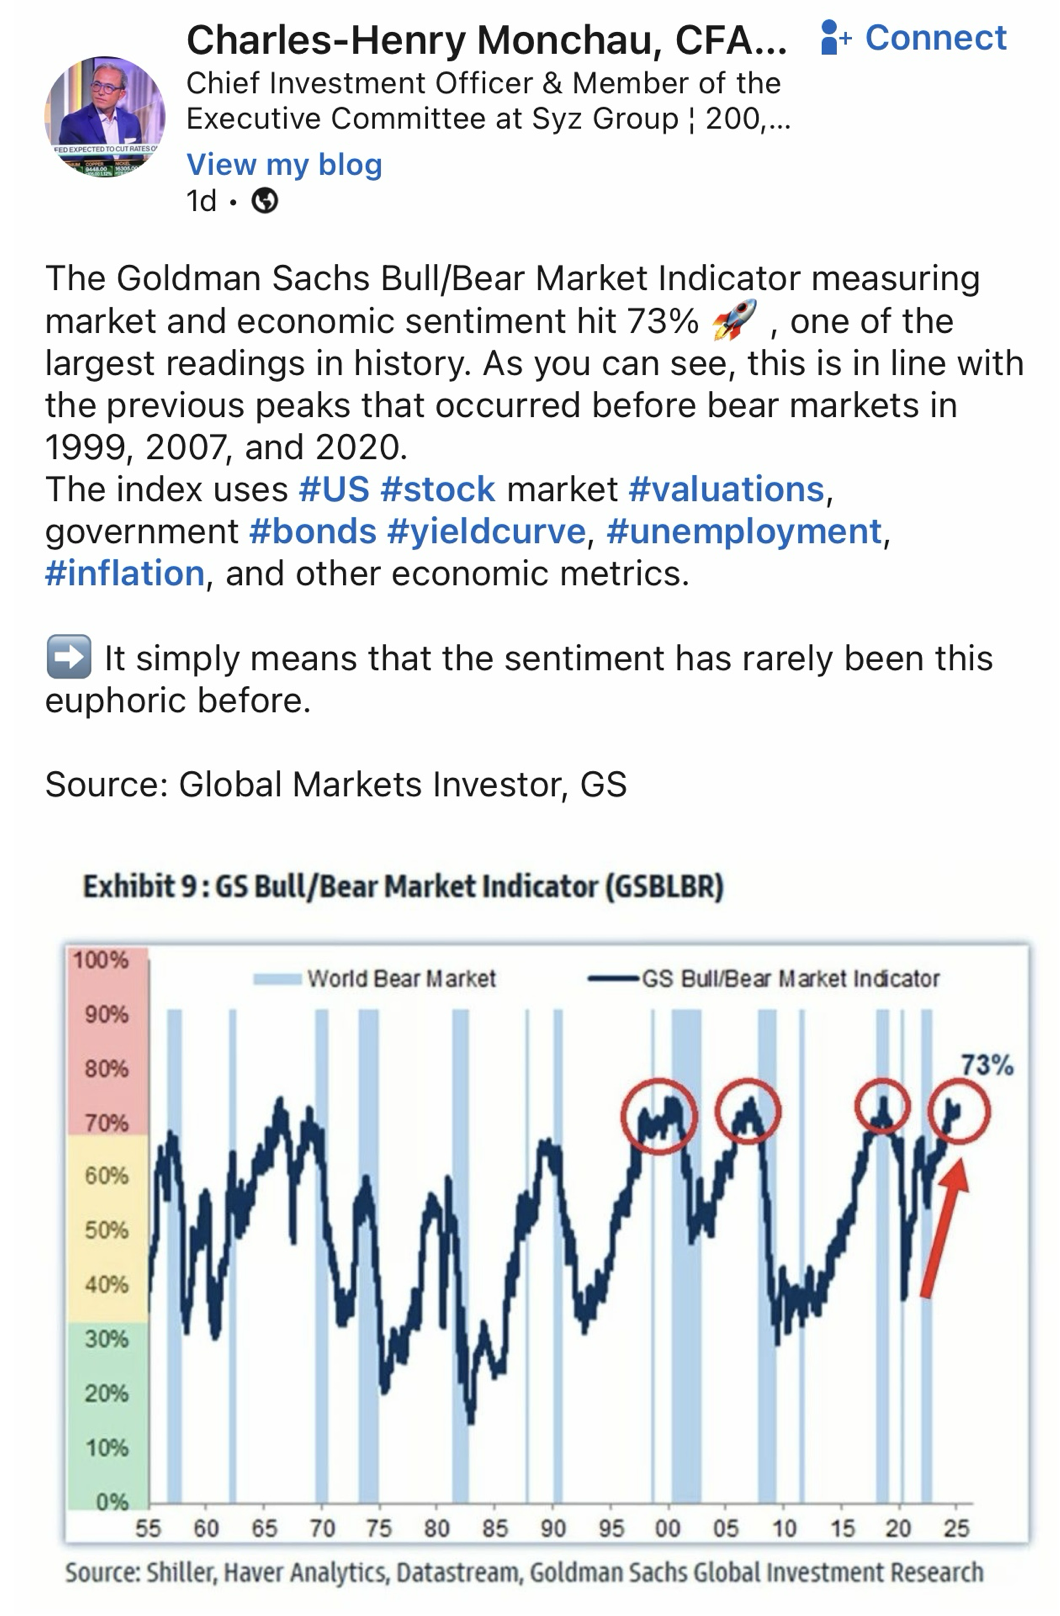Open the #yieldcurve hashtag
Image resolution: width=1060 pixels, height=1616 pixels.
coord(486,531)
